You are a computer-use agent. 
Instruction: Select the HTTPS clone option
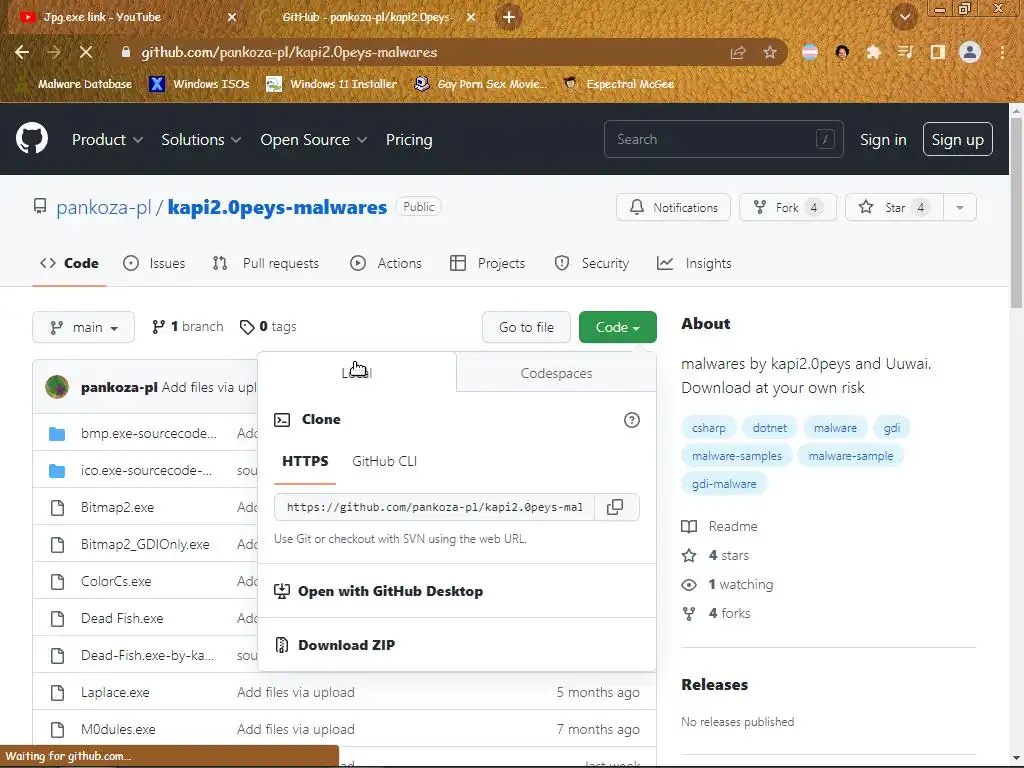pos(305,461)
